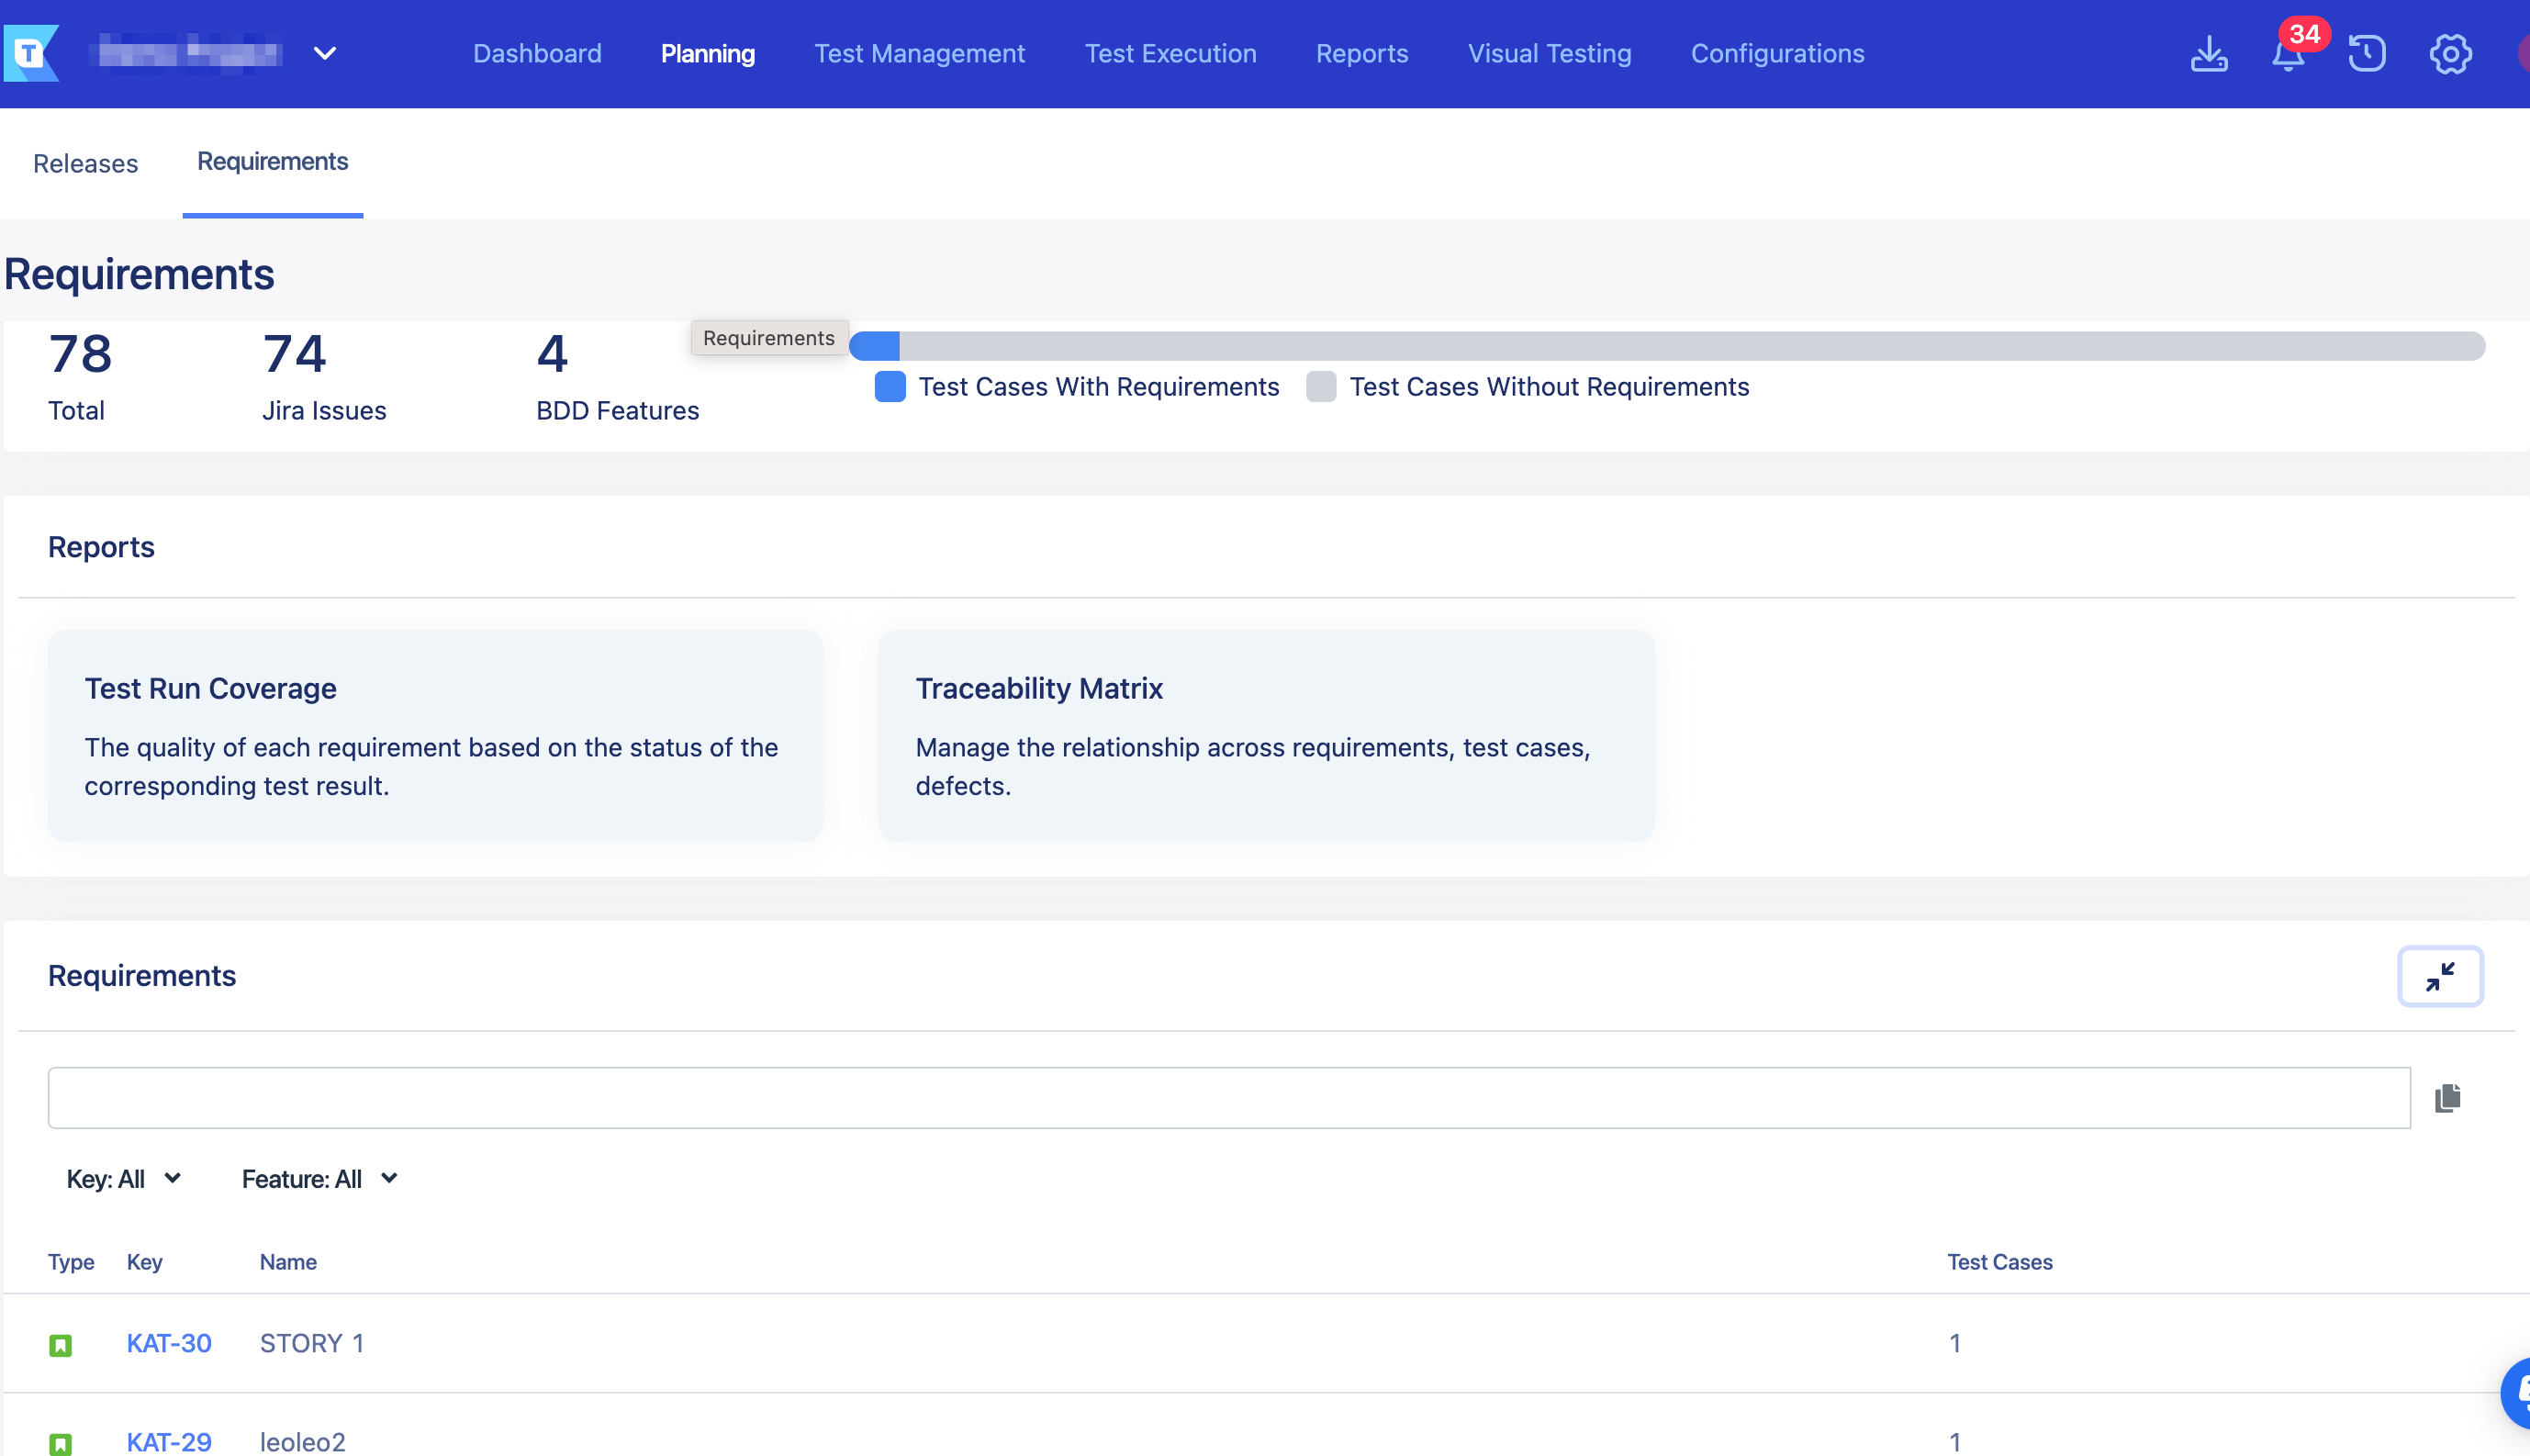Toggle Test Cases With Requirements visibility
The height and width of the screenshot is (1456, 2530).
(888, 386)
